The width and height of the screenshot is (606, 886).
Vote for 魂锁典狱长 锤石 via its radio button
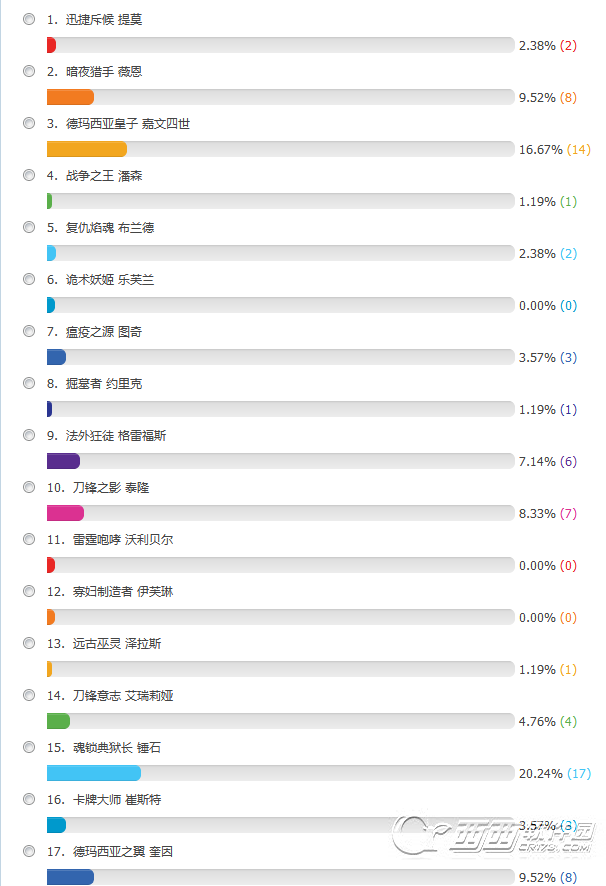[29, 747]
